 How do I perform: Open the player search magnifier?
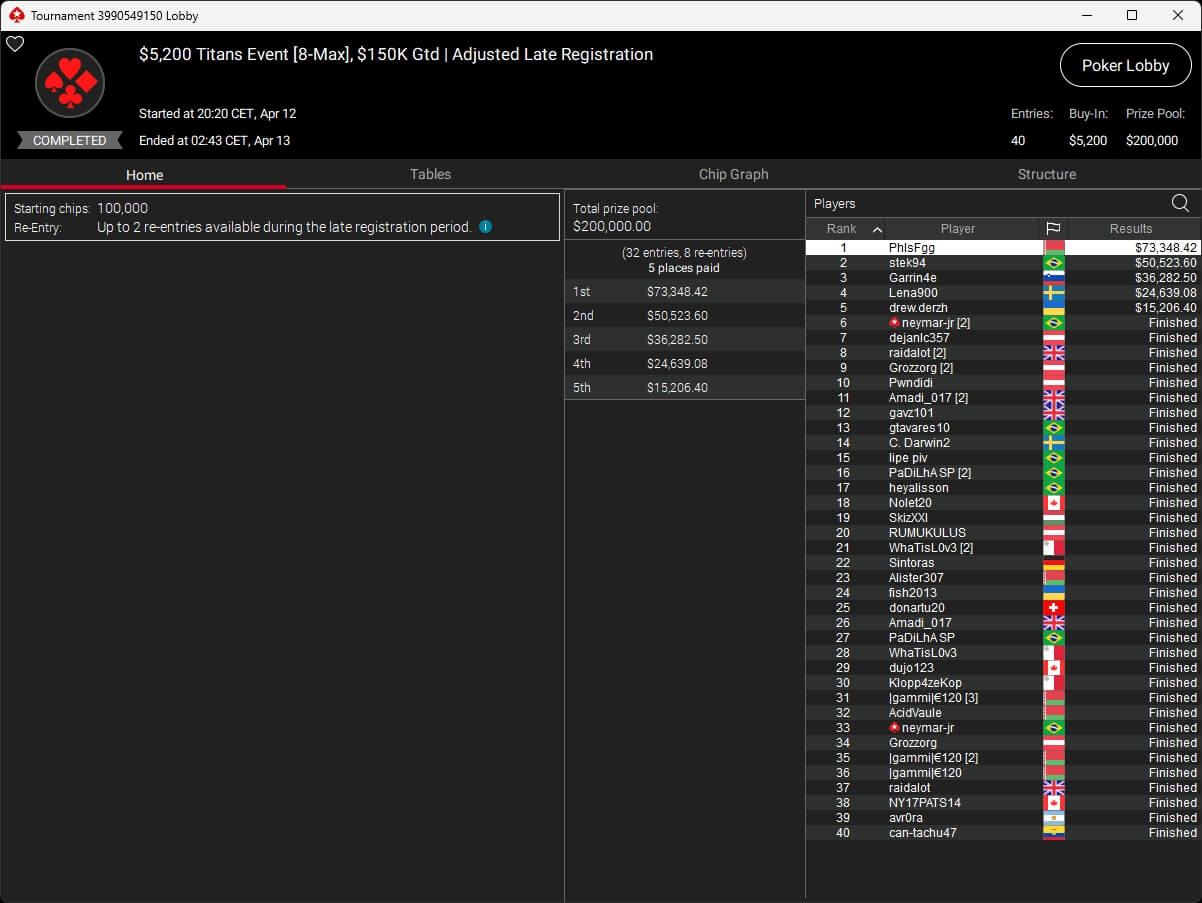pos(1180,204)
